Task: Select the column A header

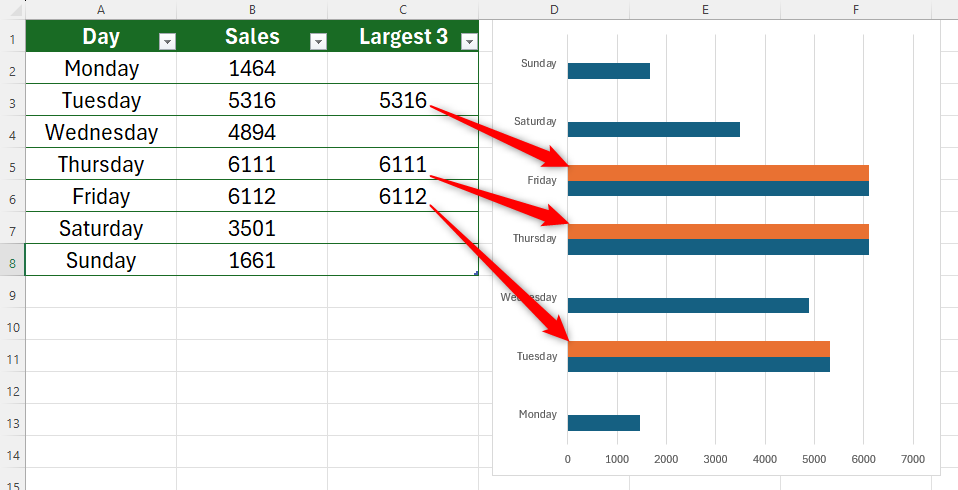Action: (x=101, y=9)
